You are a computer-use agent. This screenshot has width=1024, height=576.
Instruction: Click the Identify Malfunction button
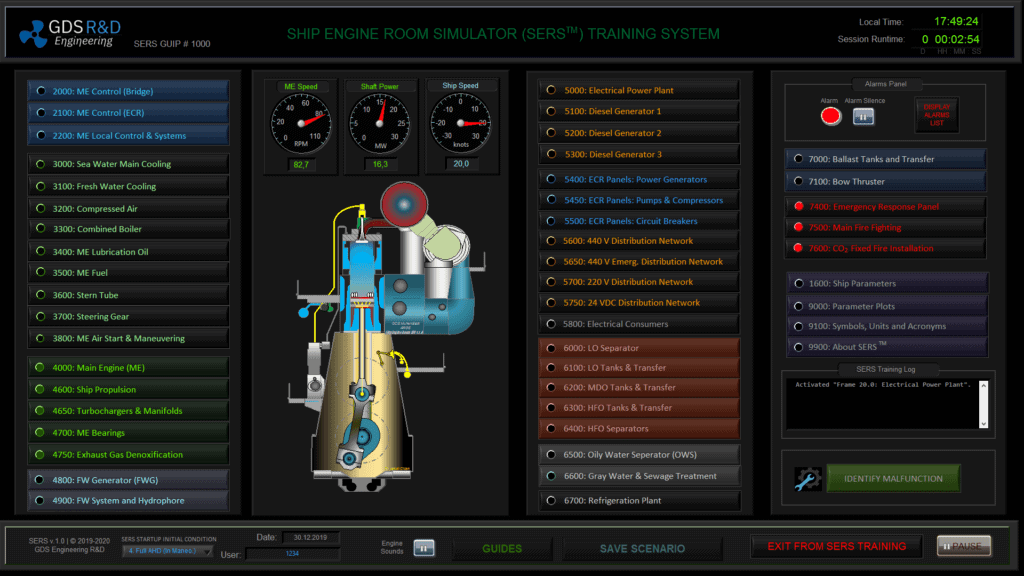point(893,479)
